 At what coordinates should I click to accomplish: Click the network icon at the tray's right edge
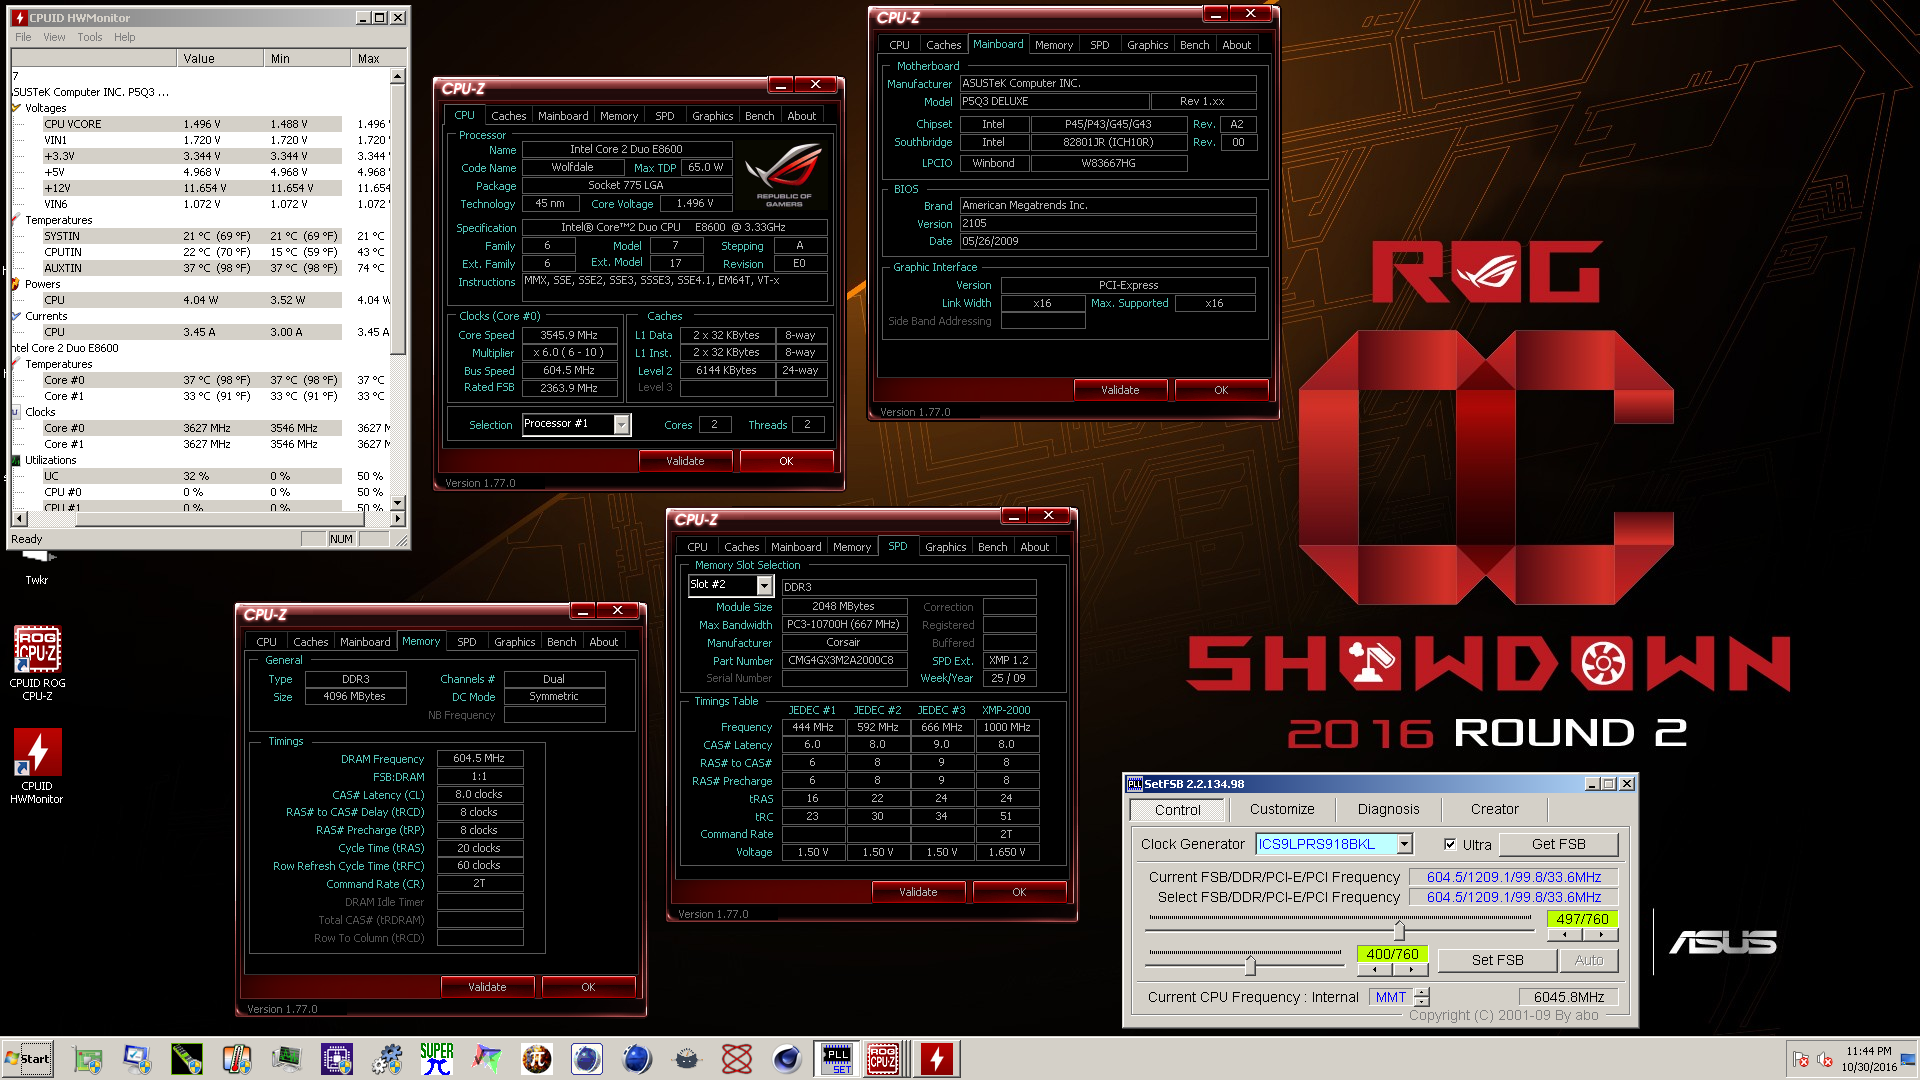click(x=1909, y=1059)
